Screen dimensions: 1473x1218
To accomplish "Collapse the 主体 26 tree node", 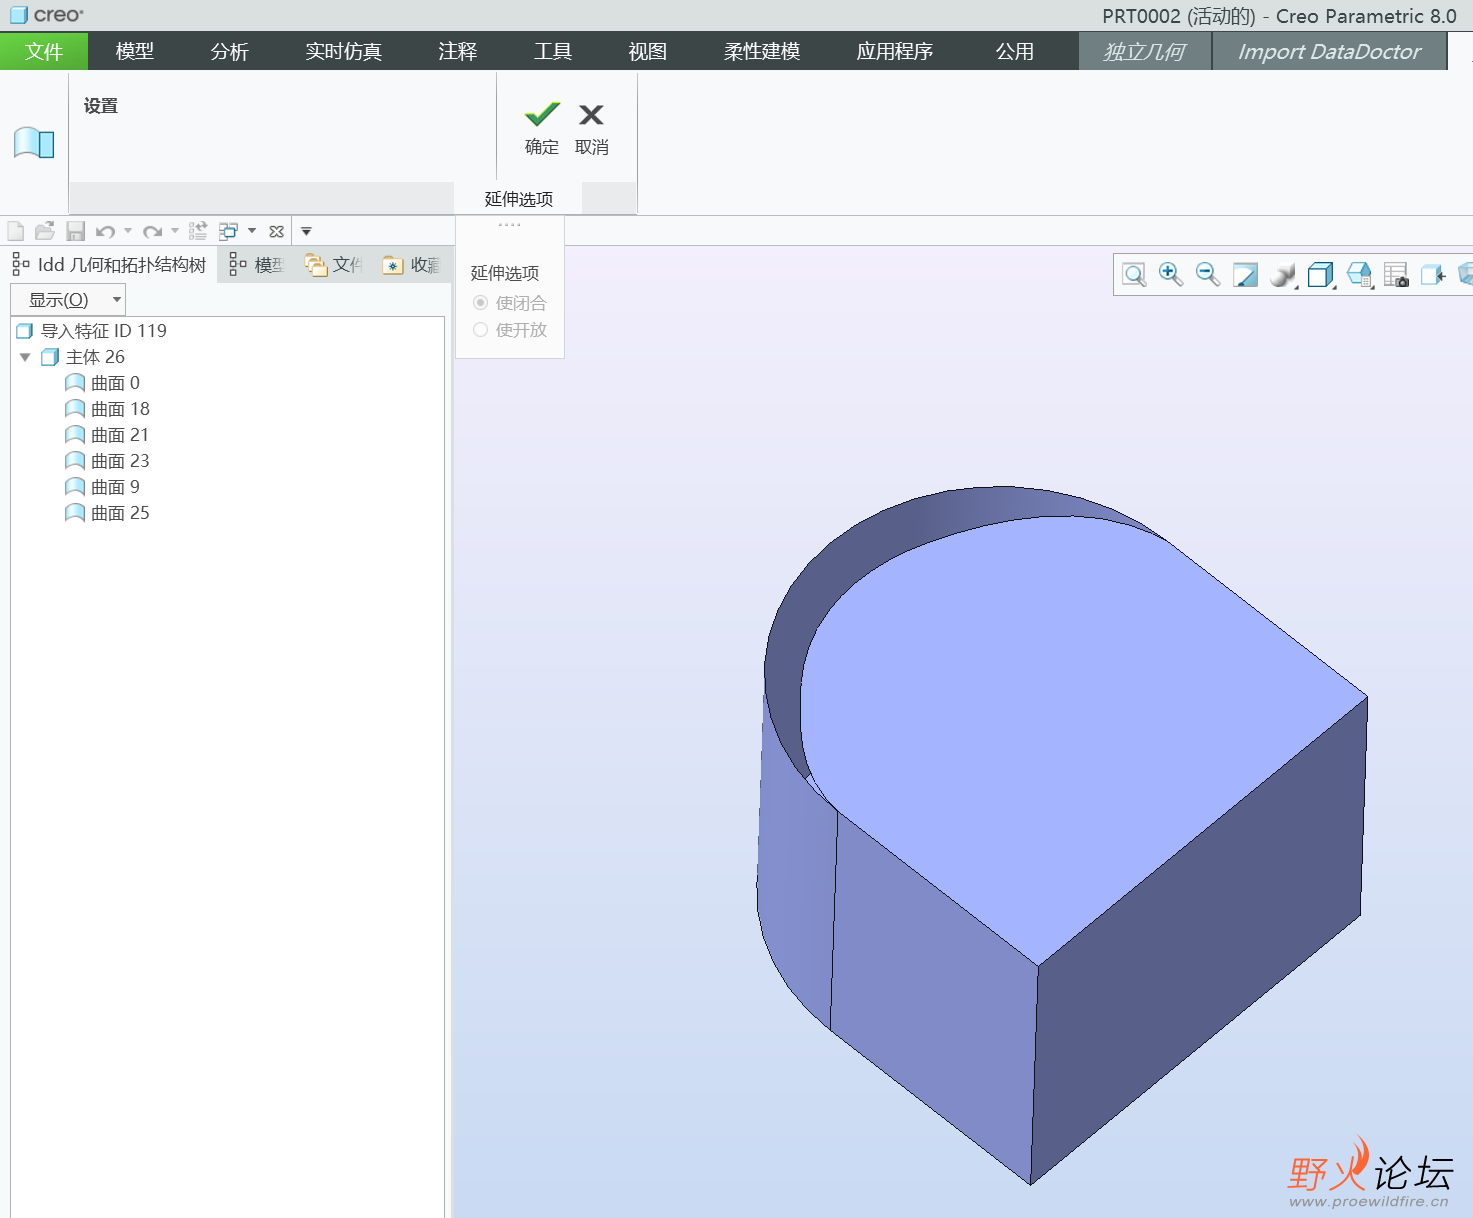I will 25,357.
